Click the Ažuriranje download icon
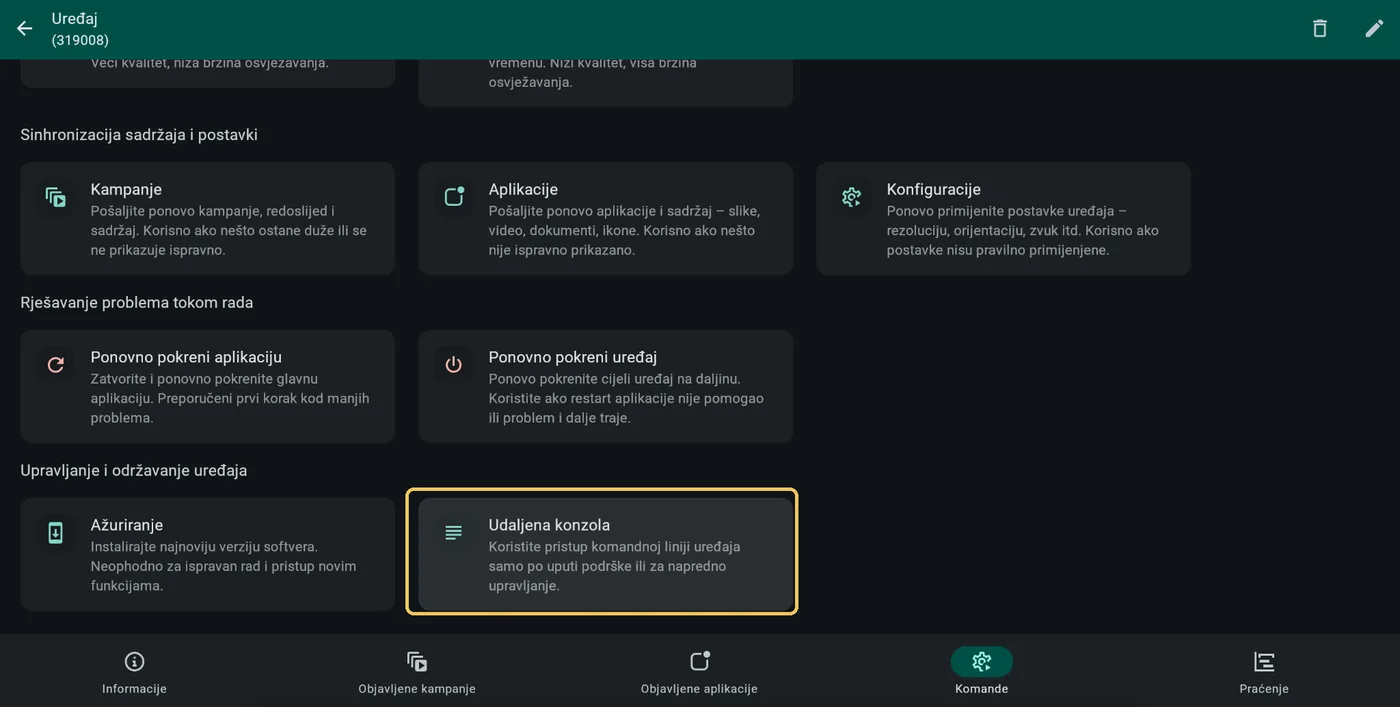 [55, 533]
